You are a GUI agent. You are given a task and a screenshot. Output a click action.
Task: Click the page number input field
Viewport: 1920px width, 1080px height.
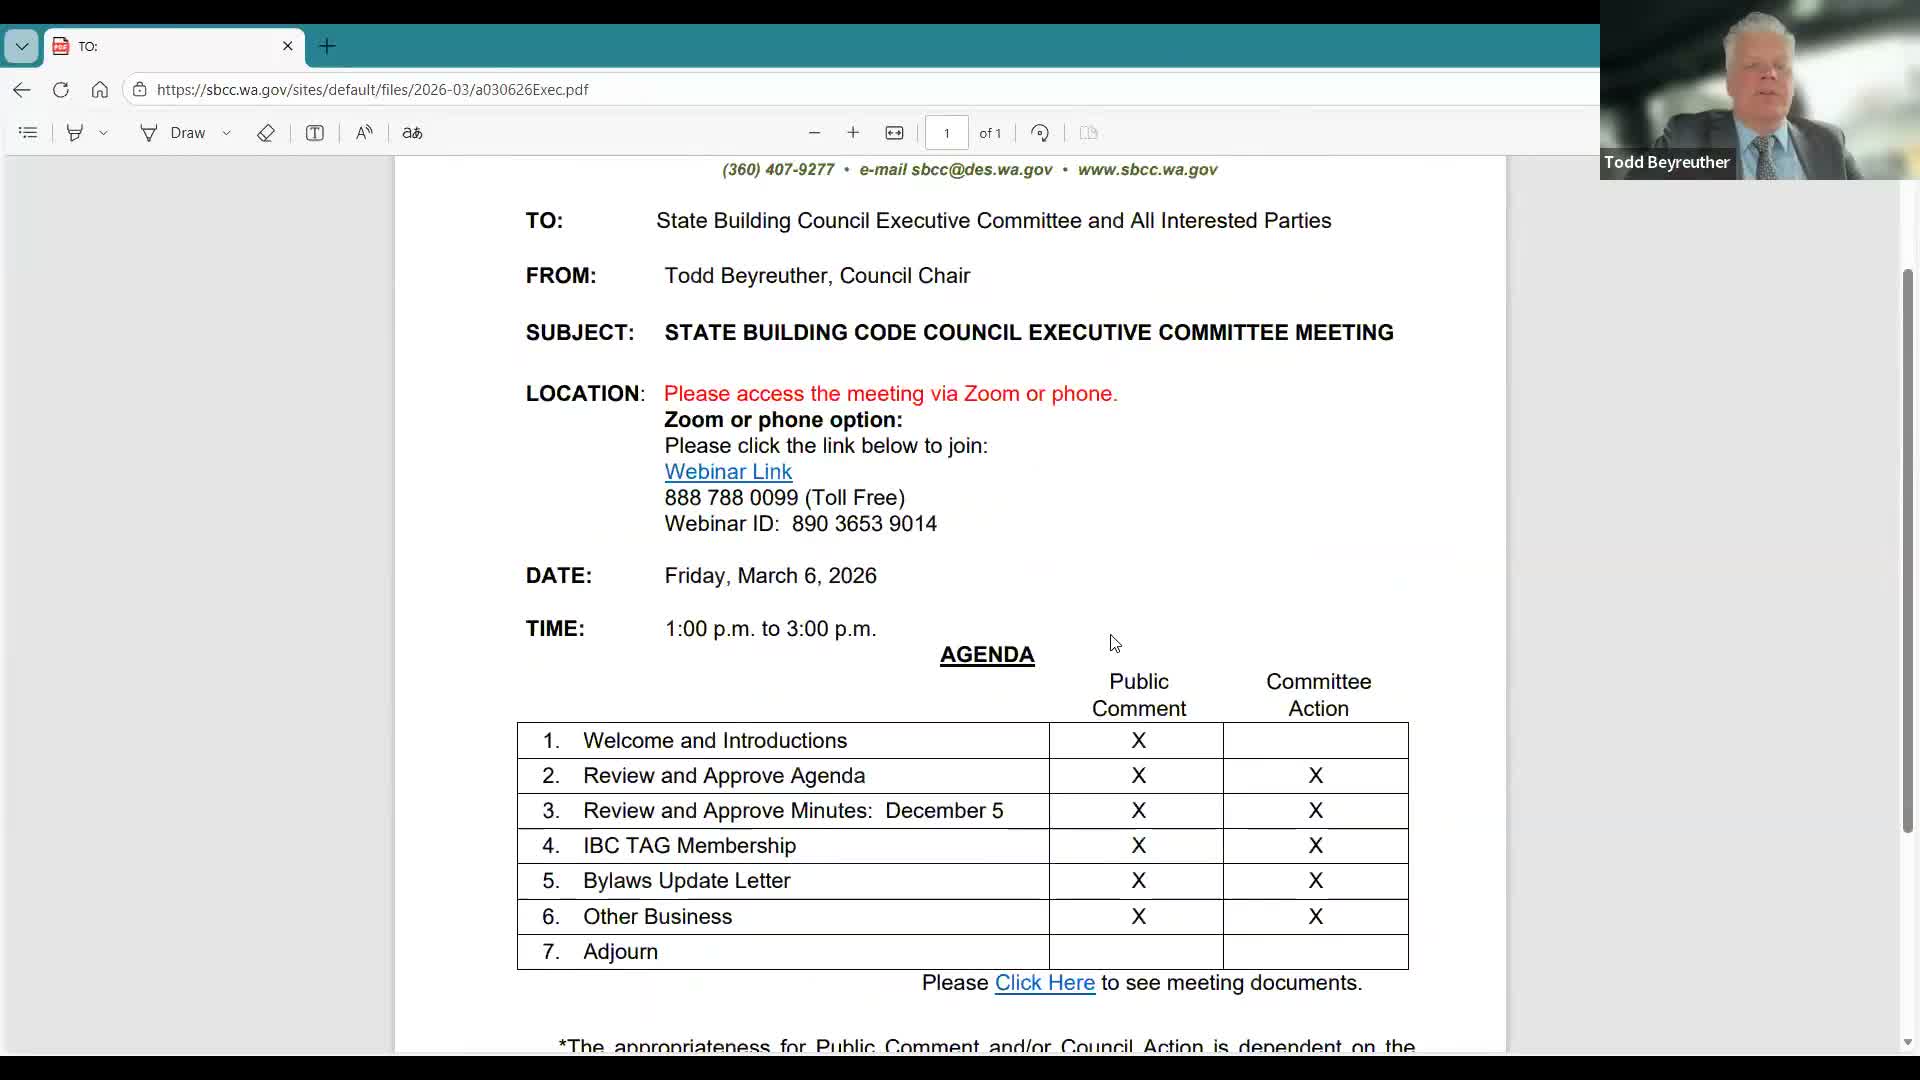[946, 133]
